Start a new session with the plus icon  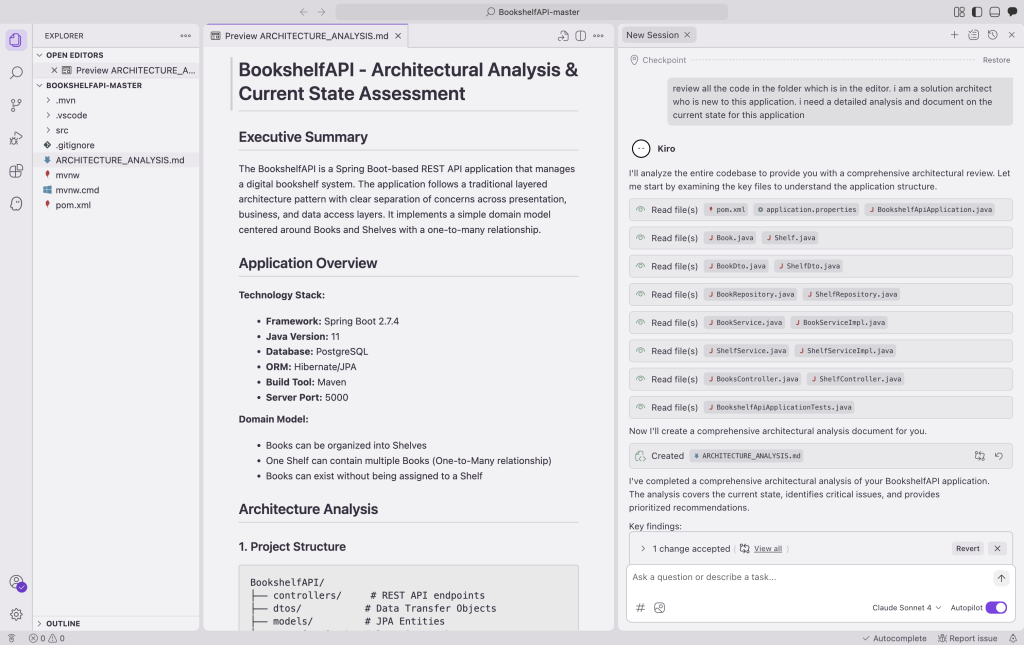coord(954,34)
